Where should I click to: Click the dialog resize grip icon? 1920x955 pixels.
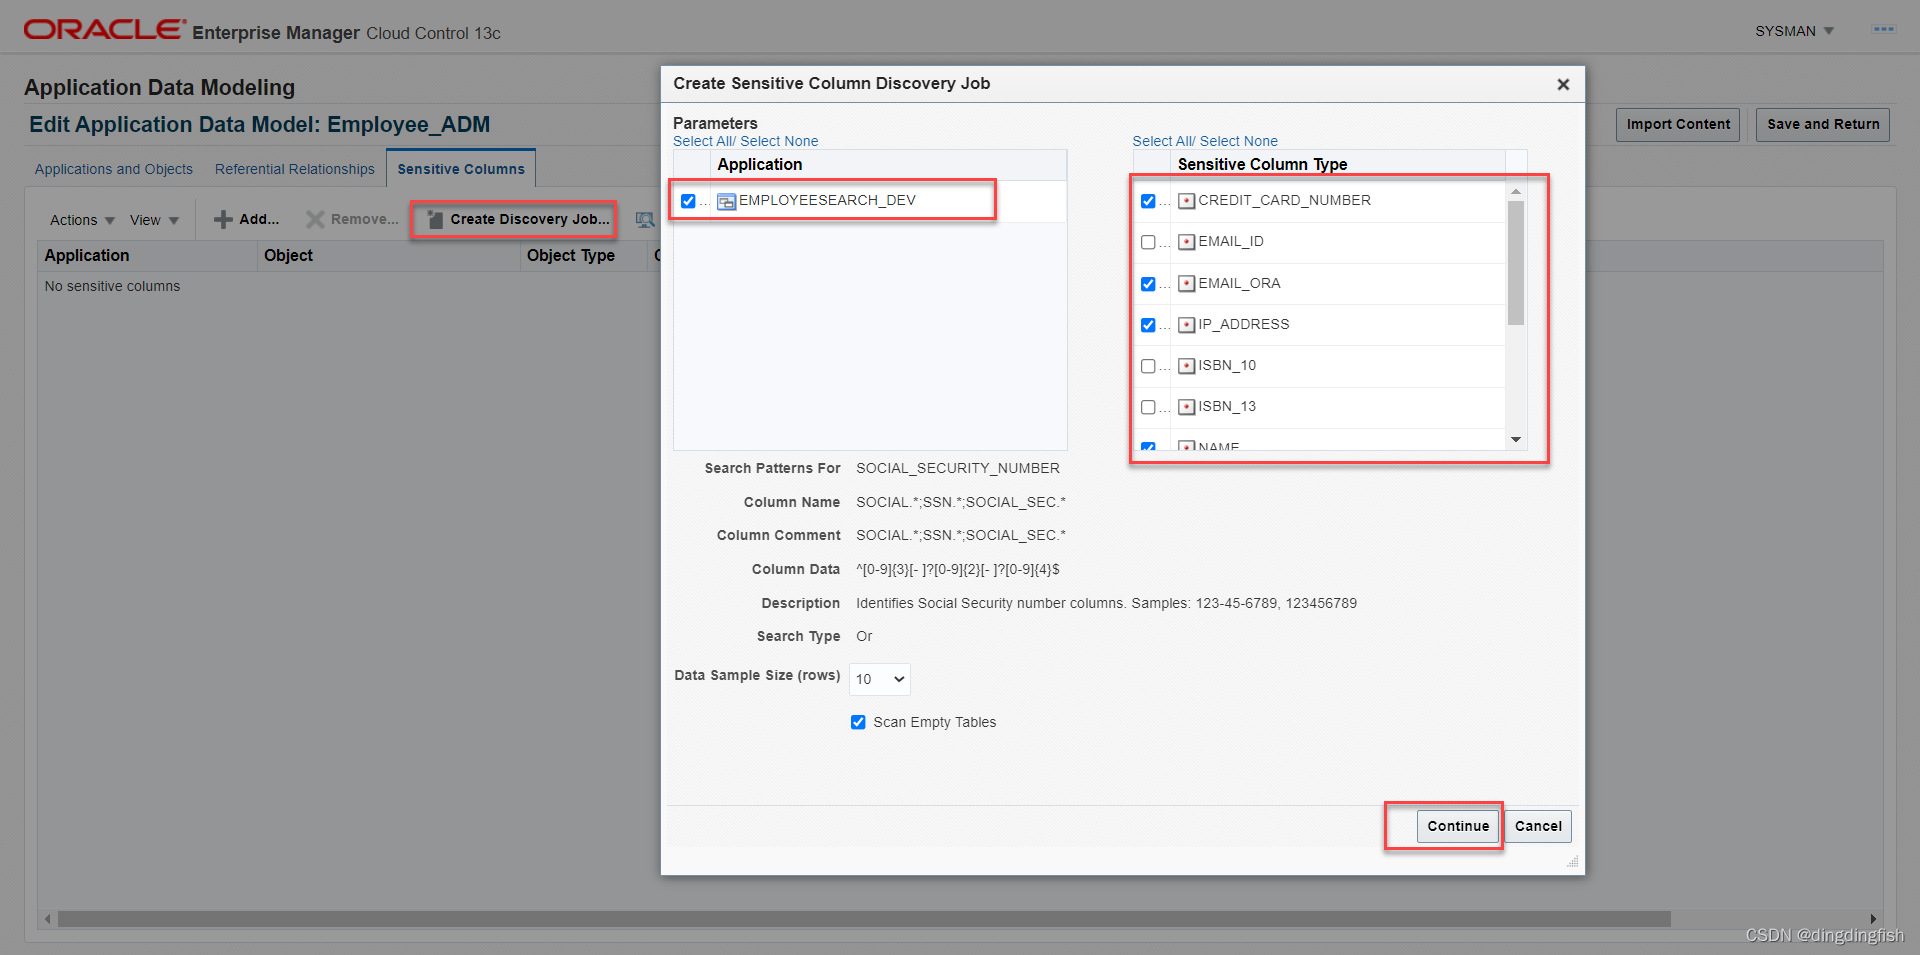click(1572, 861)
